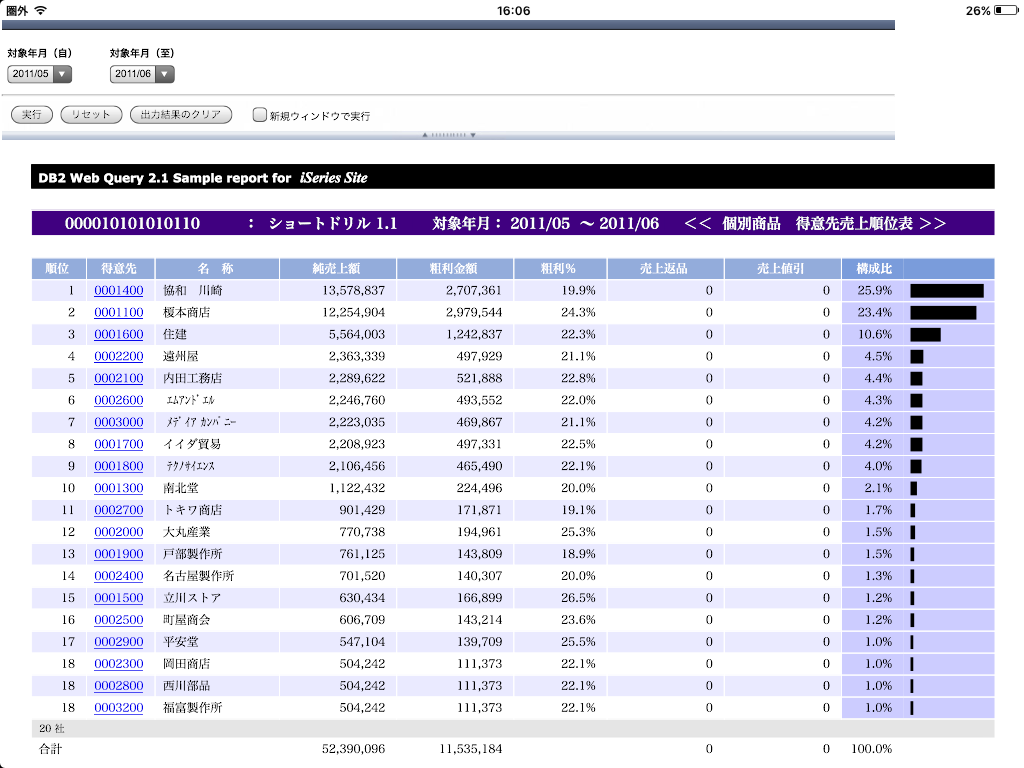This screenshot has width=1024, height=768.
Task: Tap the Wi-Fi status icon
Action: pos(40,10)
